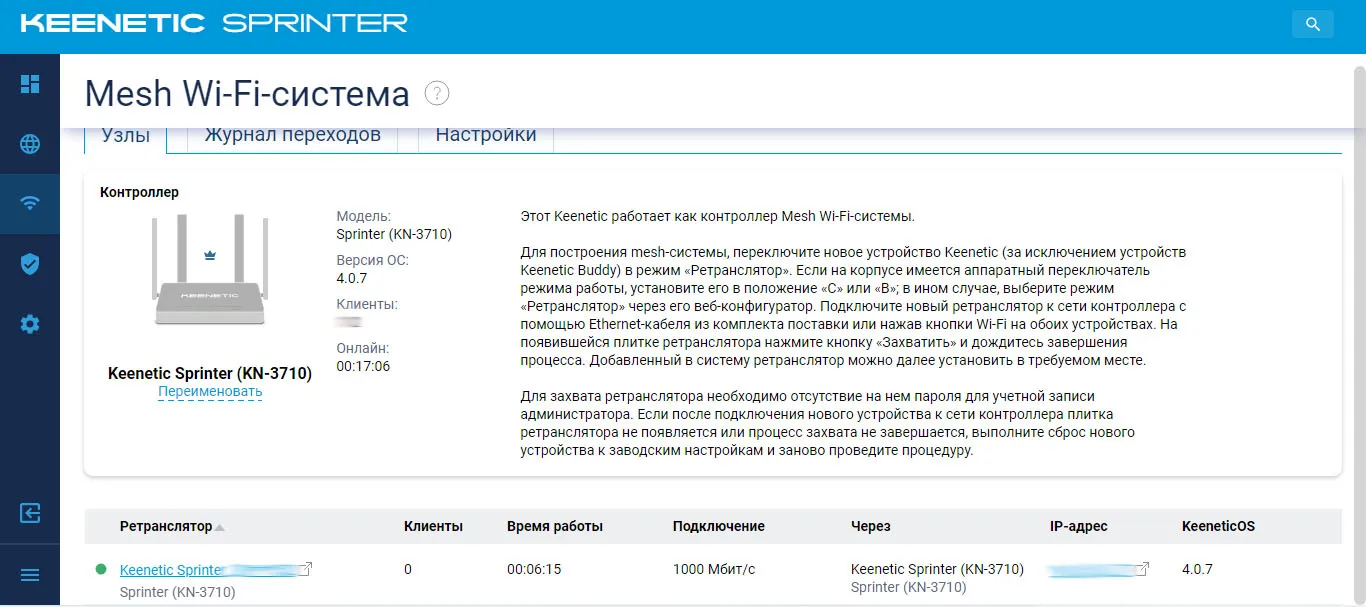Click the extender's clients count 0

pos(408,569)
